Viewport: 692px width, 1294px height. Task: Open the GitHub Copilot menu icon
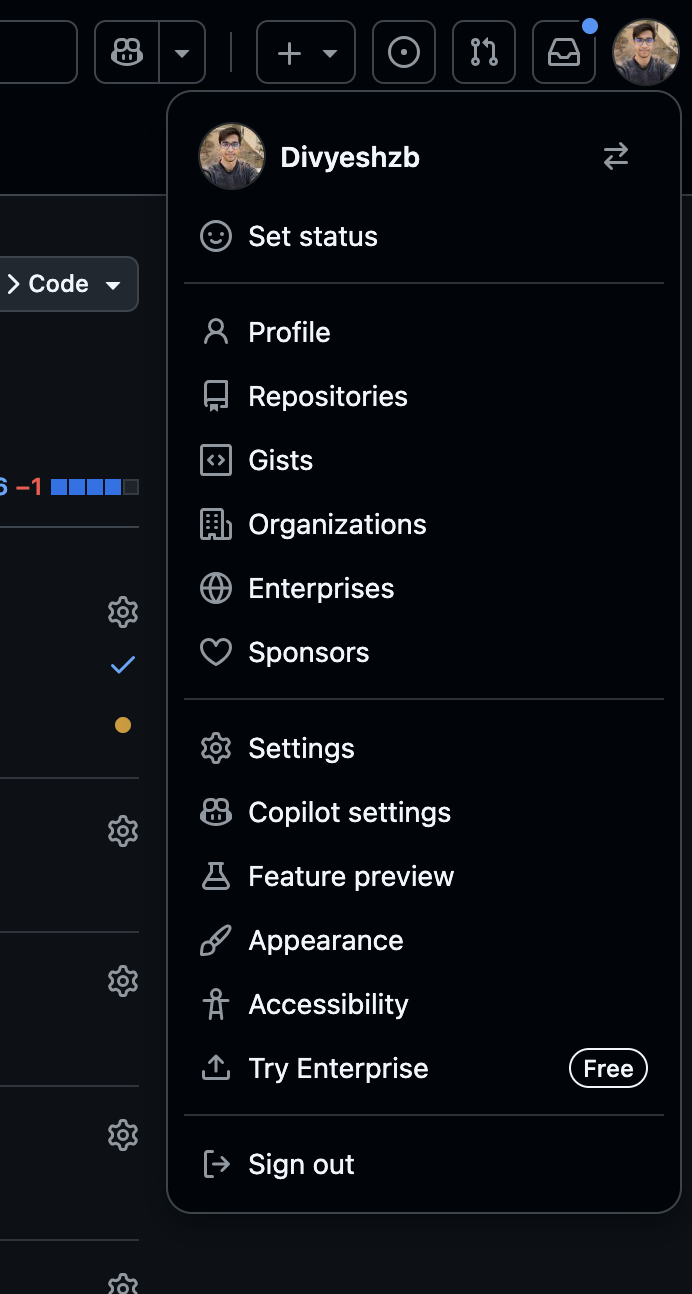tap(126, 51)
